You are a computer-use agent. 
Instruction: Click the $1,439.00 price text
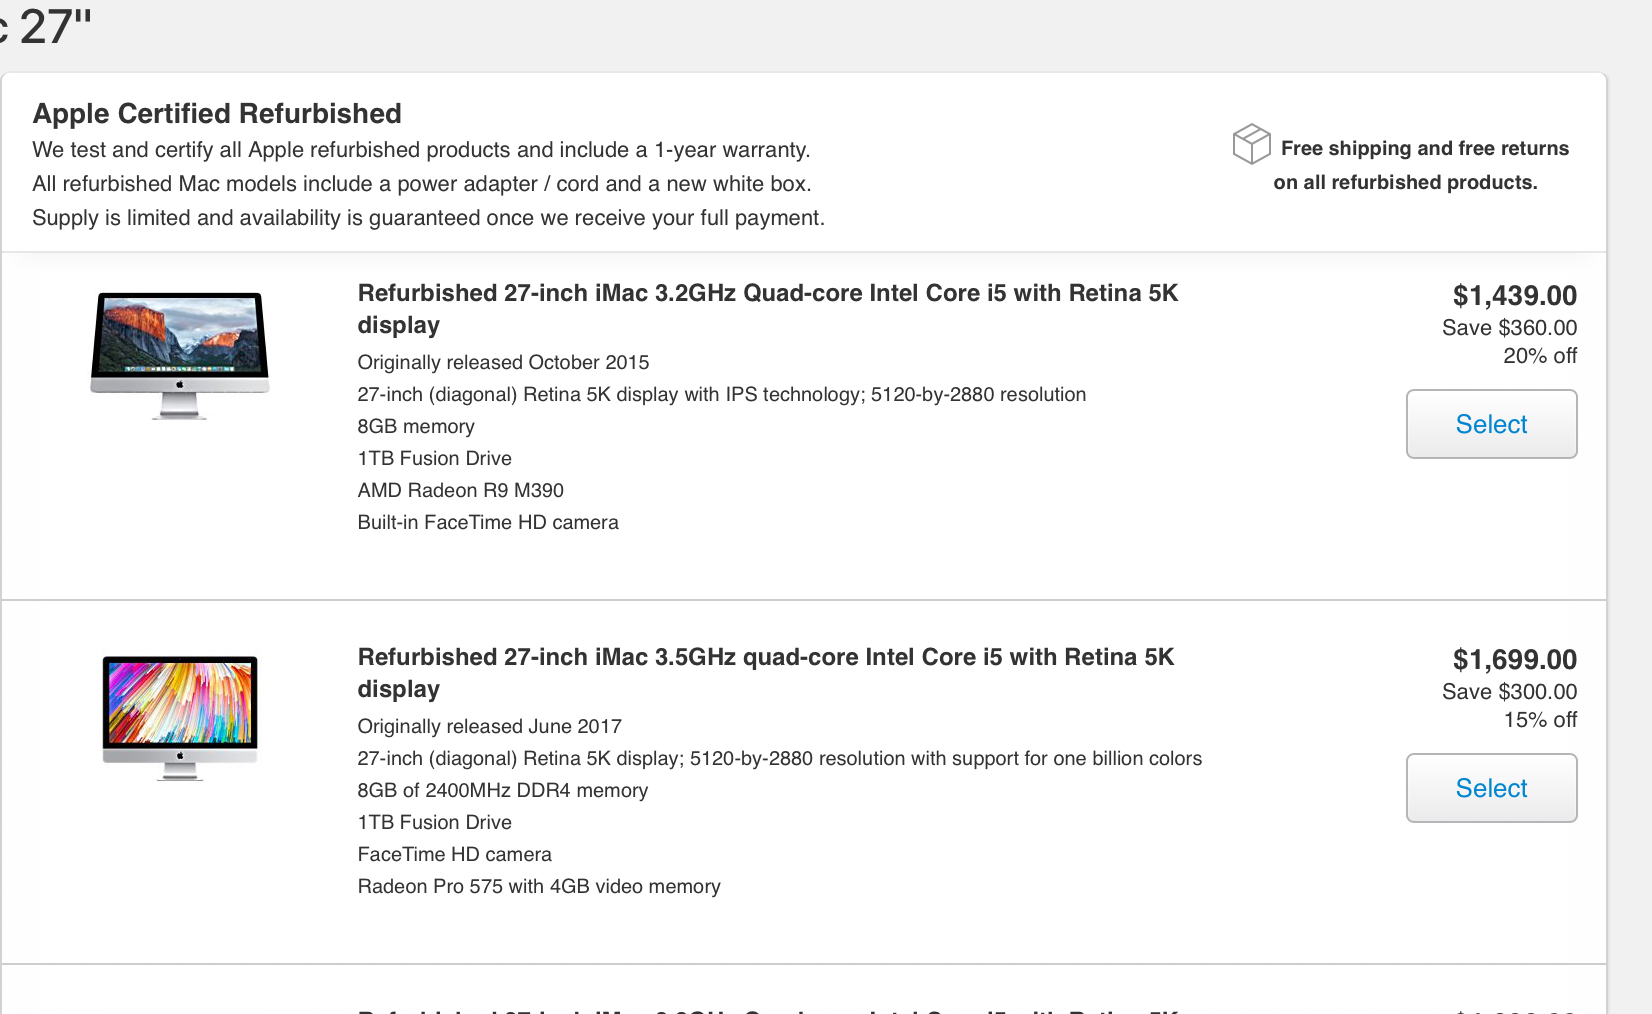(x=1514, y=296)
